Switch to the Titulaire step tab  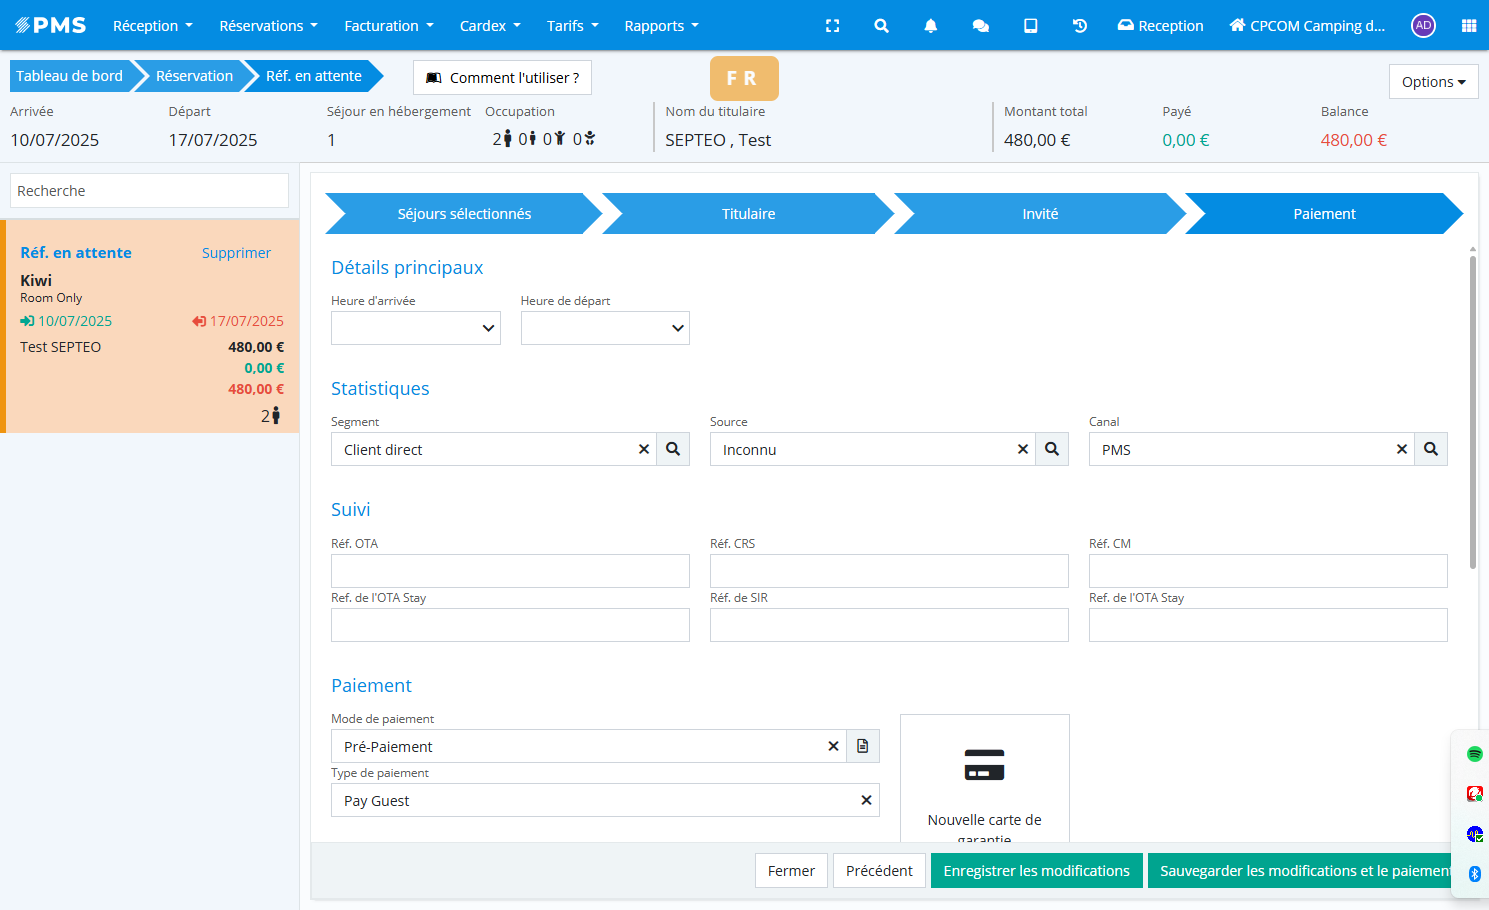click(748, 214)
